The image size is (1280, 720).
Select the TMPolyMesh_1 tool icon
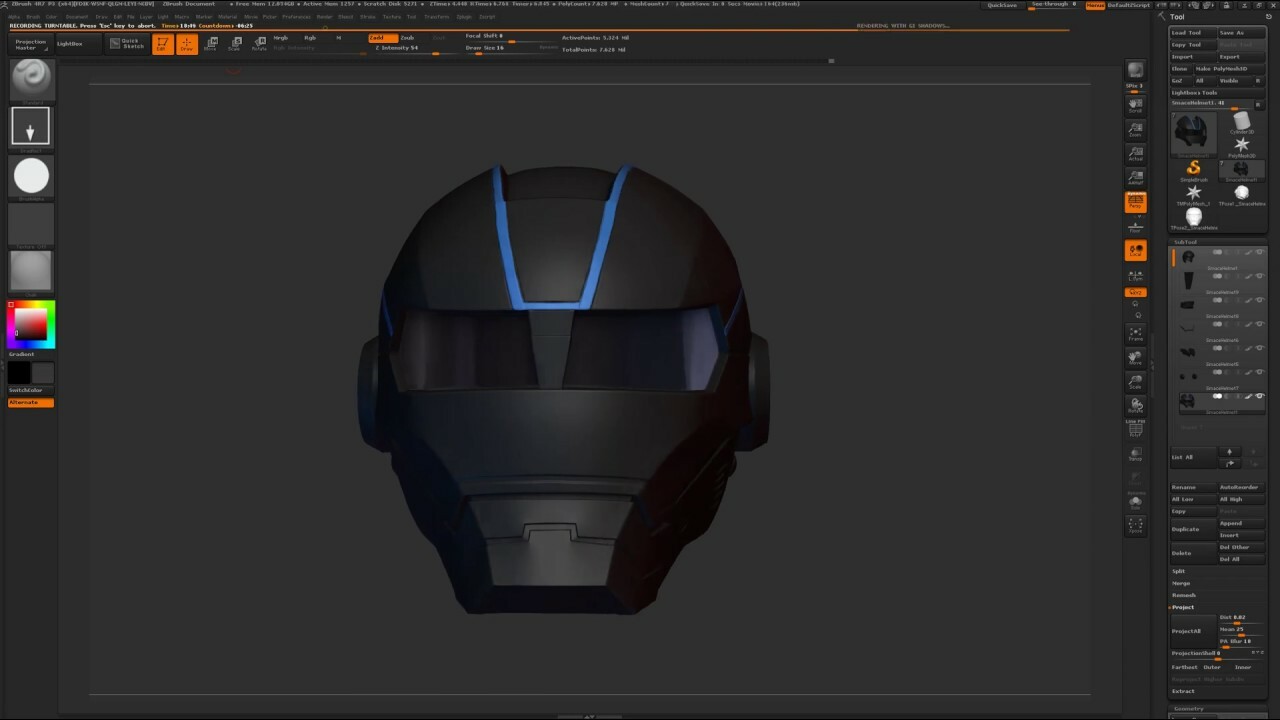[x=1193, y=193]
